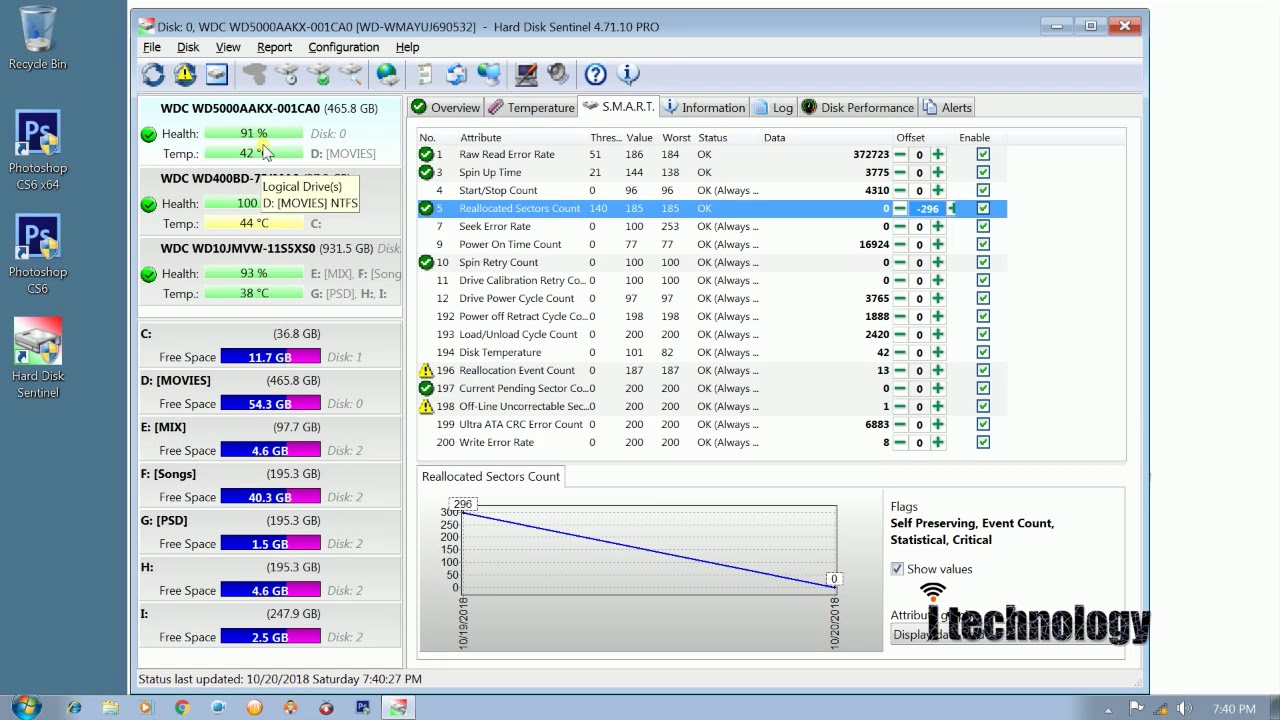Screen dimensions: 1280x720
Task: Untick Enable checkbox for Disk Temperature
Action: point(983,353)
